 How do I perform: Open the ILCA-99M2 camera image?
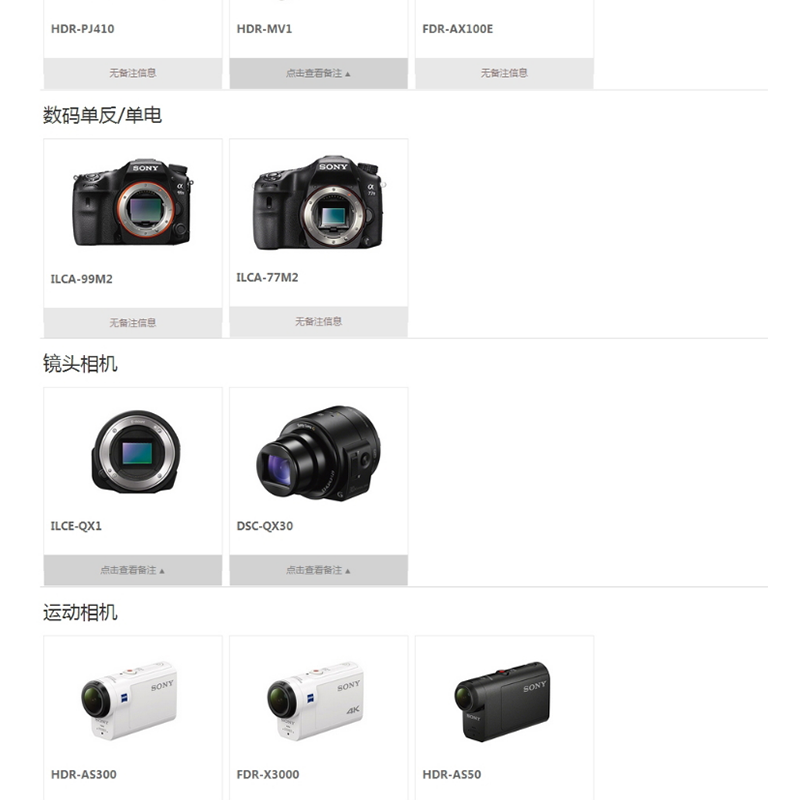133,203
